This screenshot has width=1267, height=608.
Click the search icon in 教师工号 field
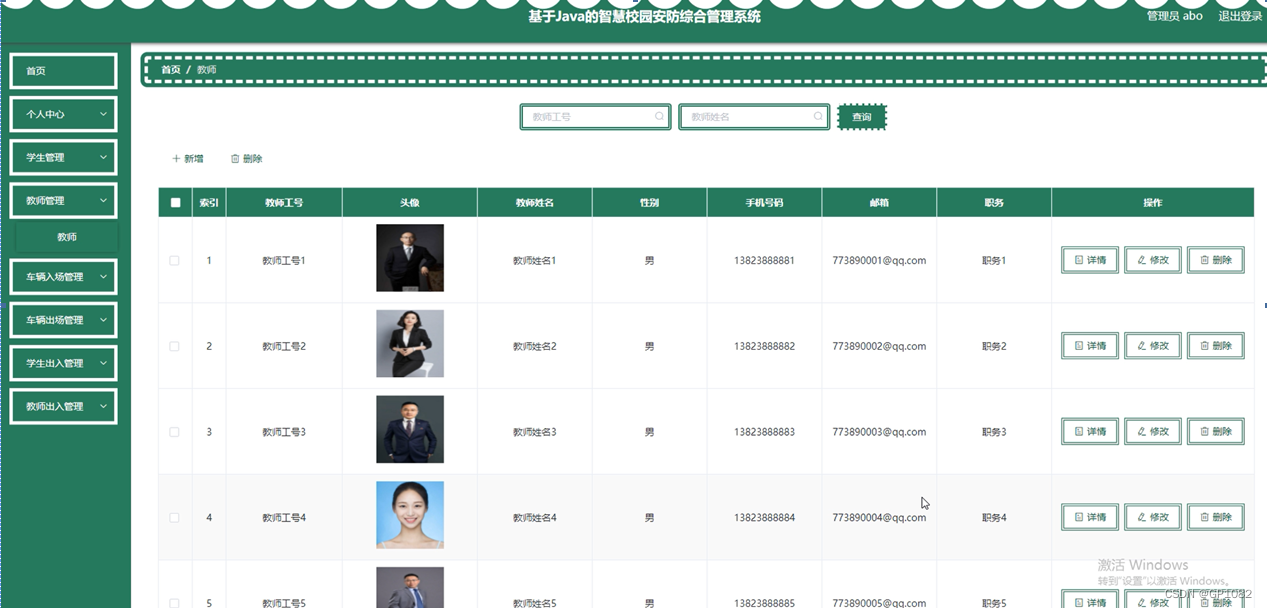pos(659,117)
